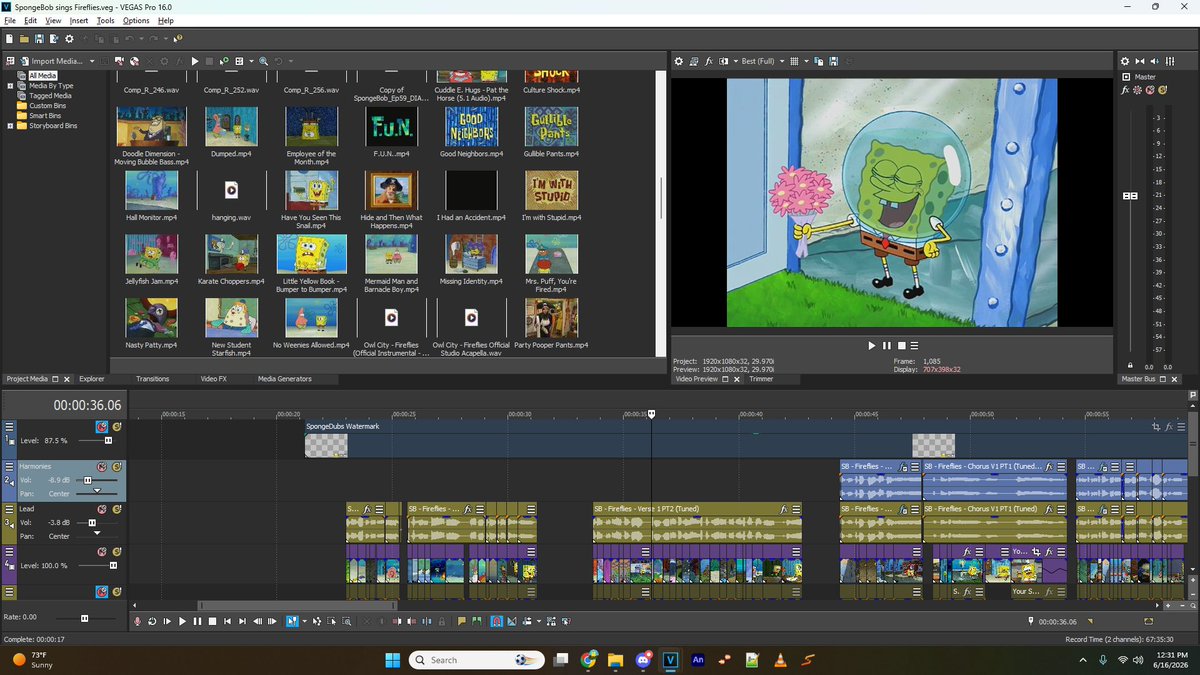Save preview snapshot to file
The width and height of the screenshot is (1200, 675).
click(833, 61)
